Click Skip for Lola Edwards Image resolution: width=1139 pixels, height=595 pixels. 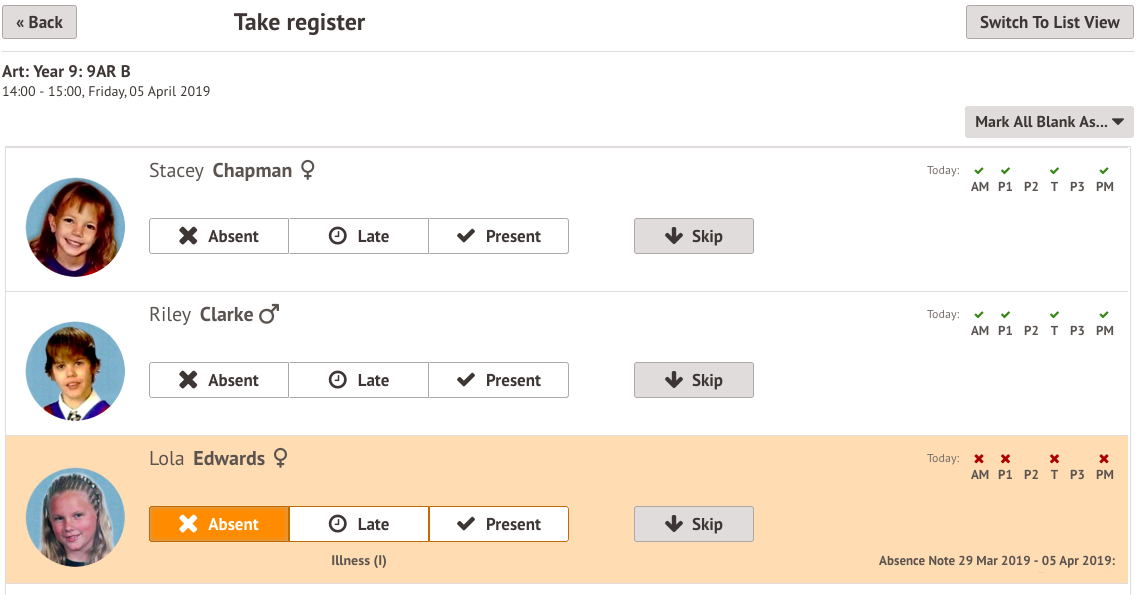(x=693, y=524)
